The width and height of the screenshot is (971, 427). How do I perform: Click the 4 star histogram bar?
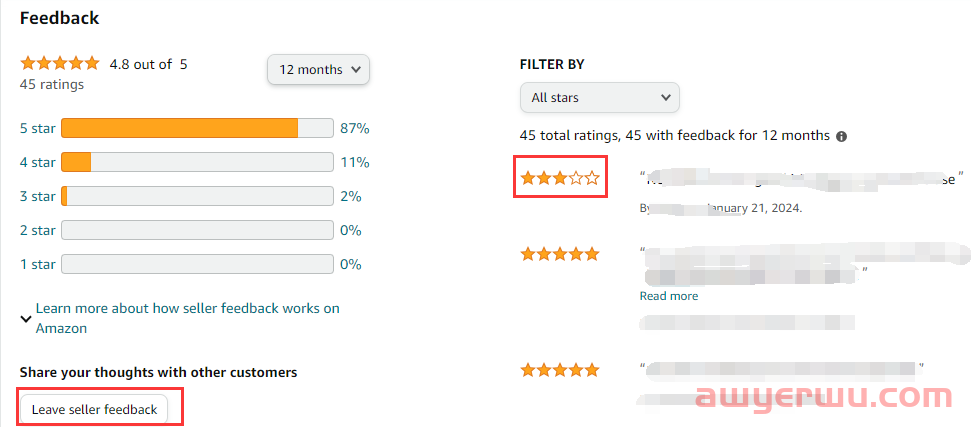tap(198, 163)
